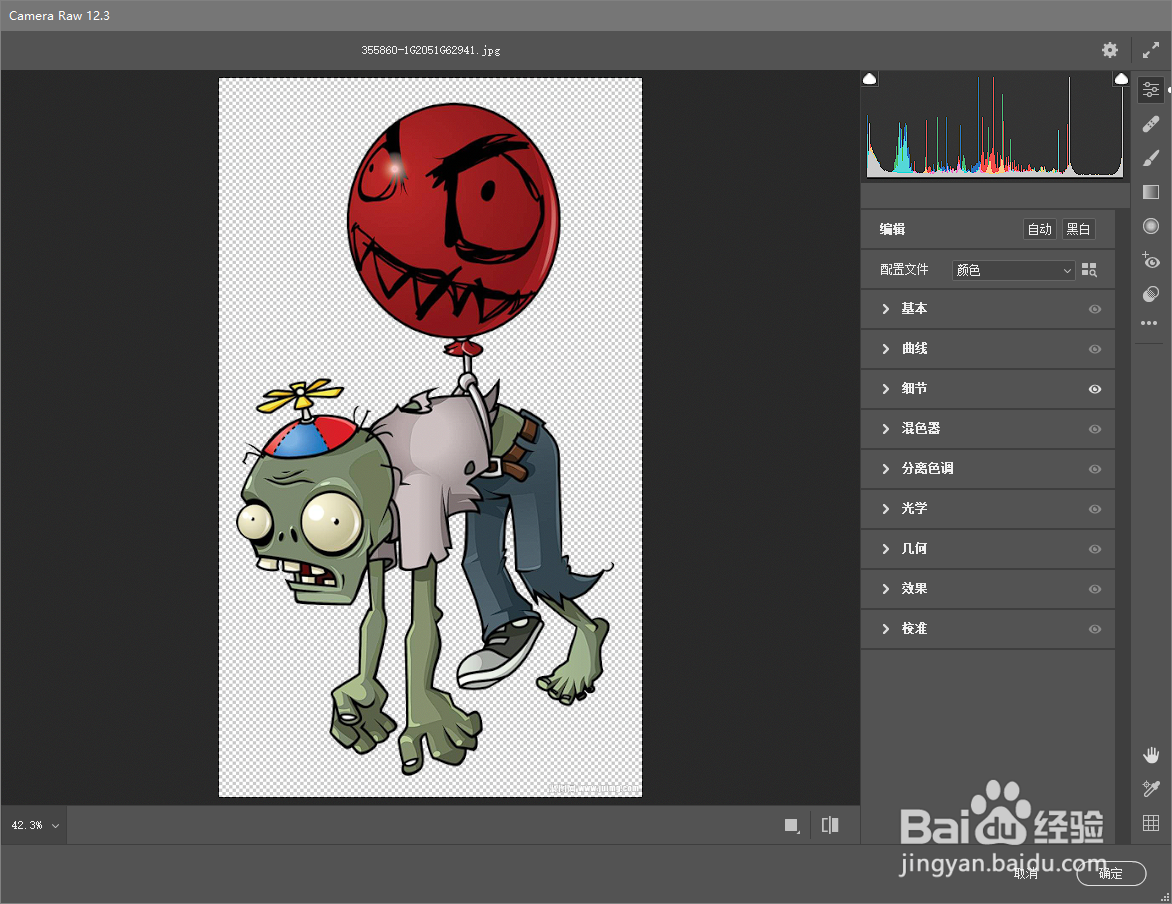Click the 基本 panel label
1172x904 pixels.
point(914,309)
